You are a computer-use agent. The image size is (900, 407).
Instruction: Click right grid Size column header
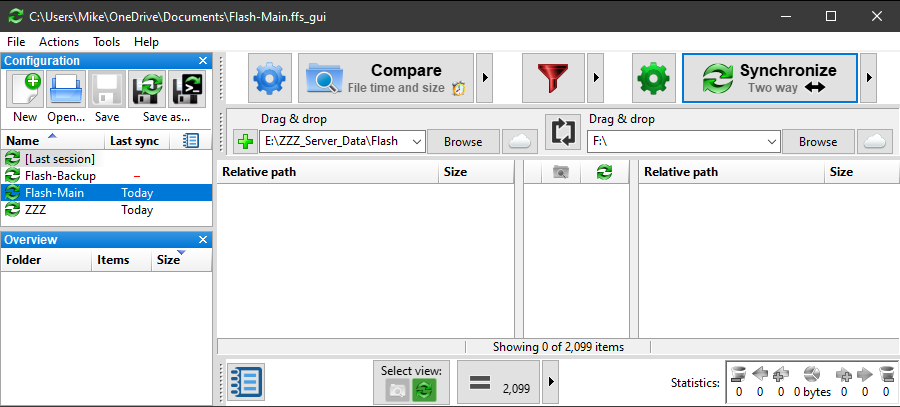[863, 172]
